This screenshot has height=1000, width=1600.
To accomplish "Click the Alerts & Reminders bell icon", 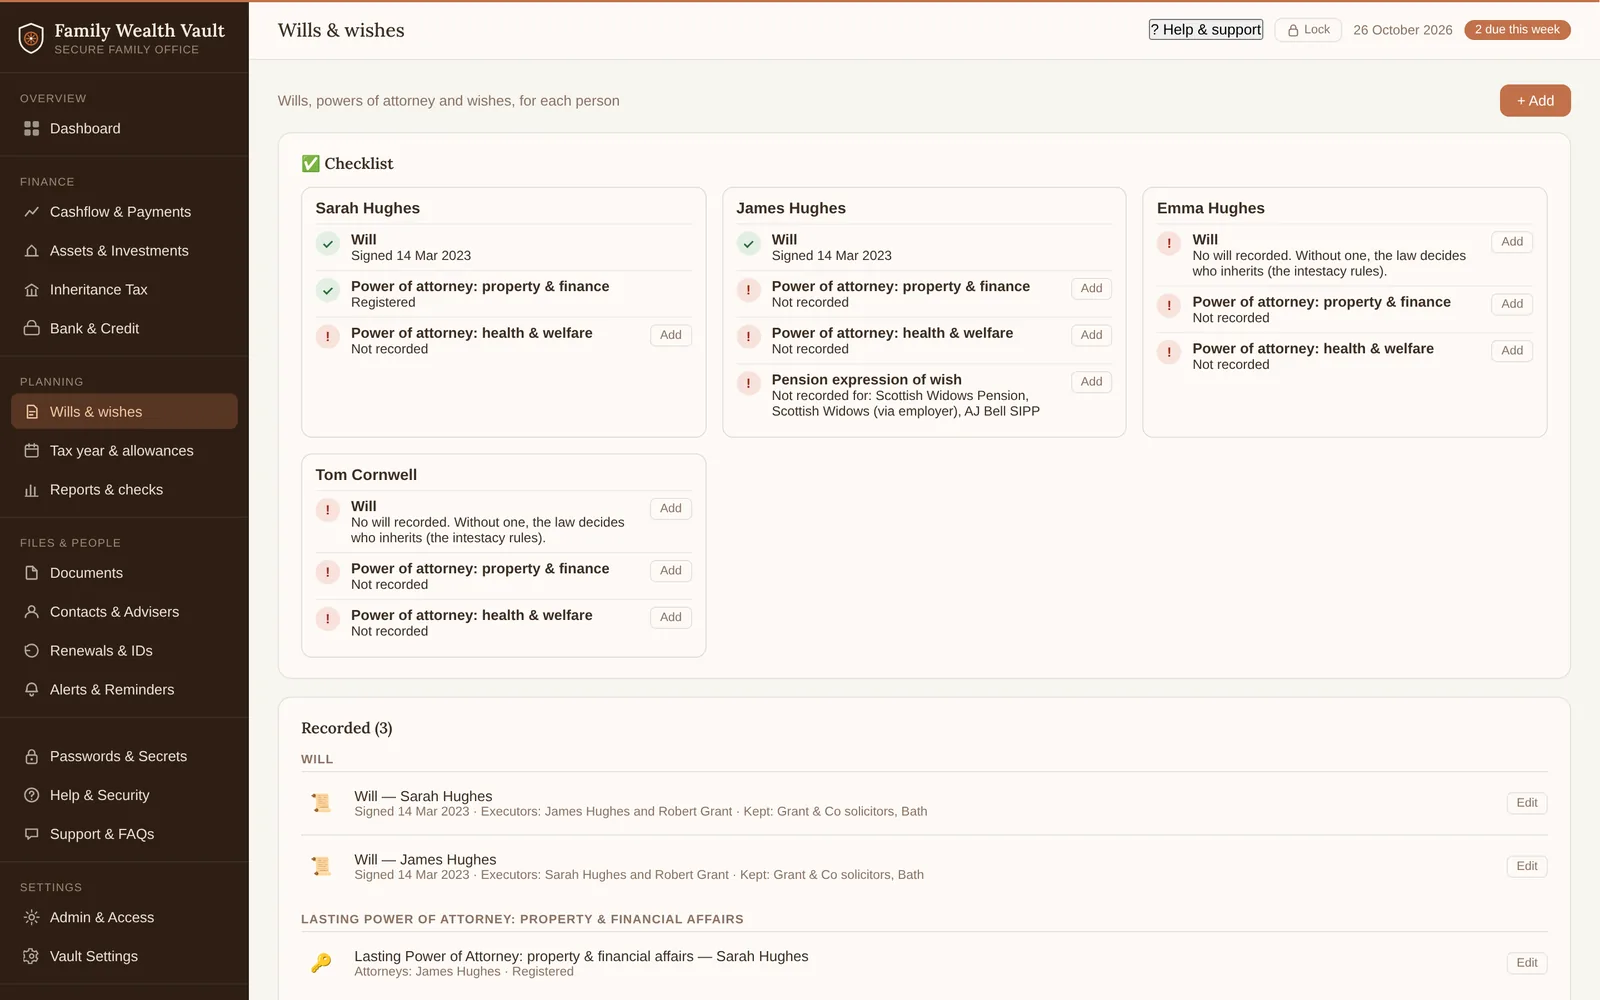I will [x=32, y=690].
